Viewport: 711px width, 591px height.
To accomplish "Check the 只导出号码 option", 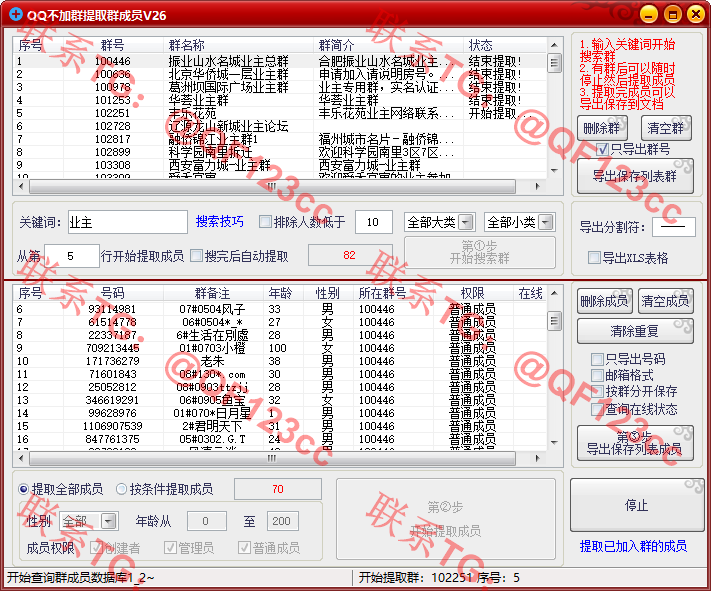I will point(597,359).
